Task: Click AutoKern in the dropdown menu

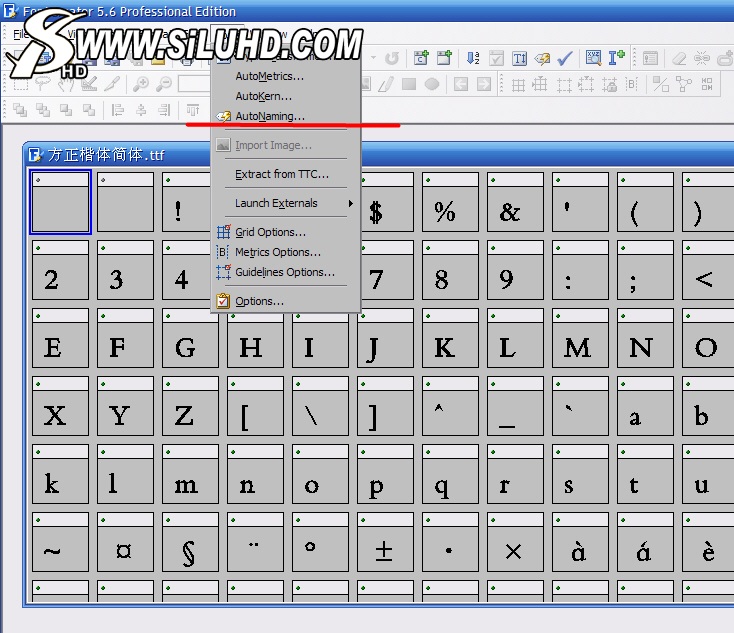Action: (x=263, y=97)
